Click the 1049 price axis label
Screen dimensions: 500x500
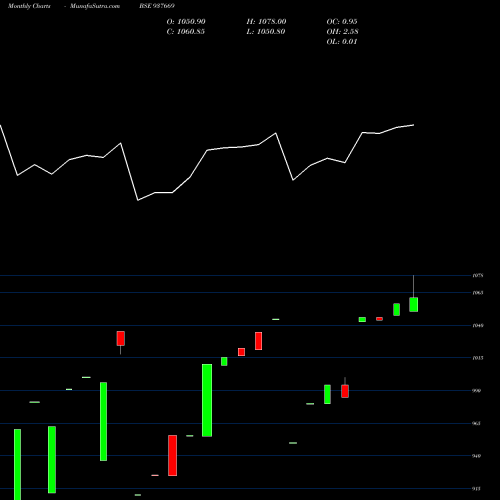(x=478, y=325)
